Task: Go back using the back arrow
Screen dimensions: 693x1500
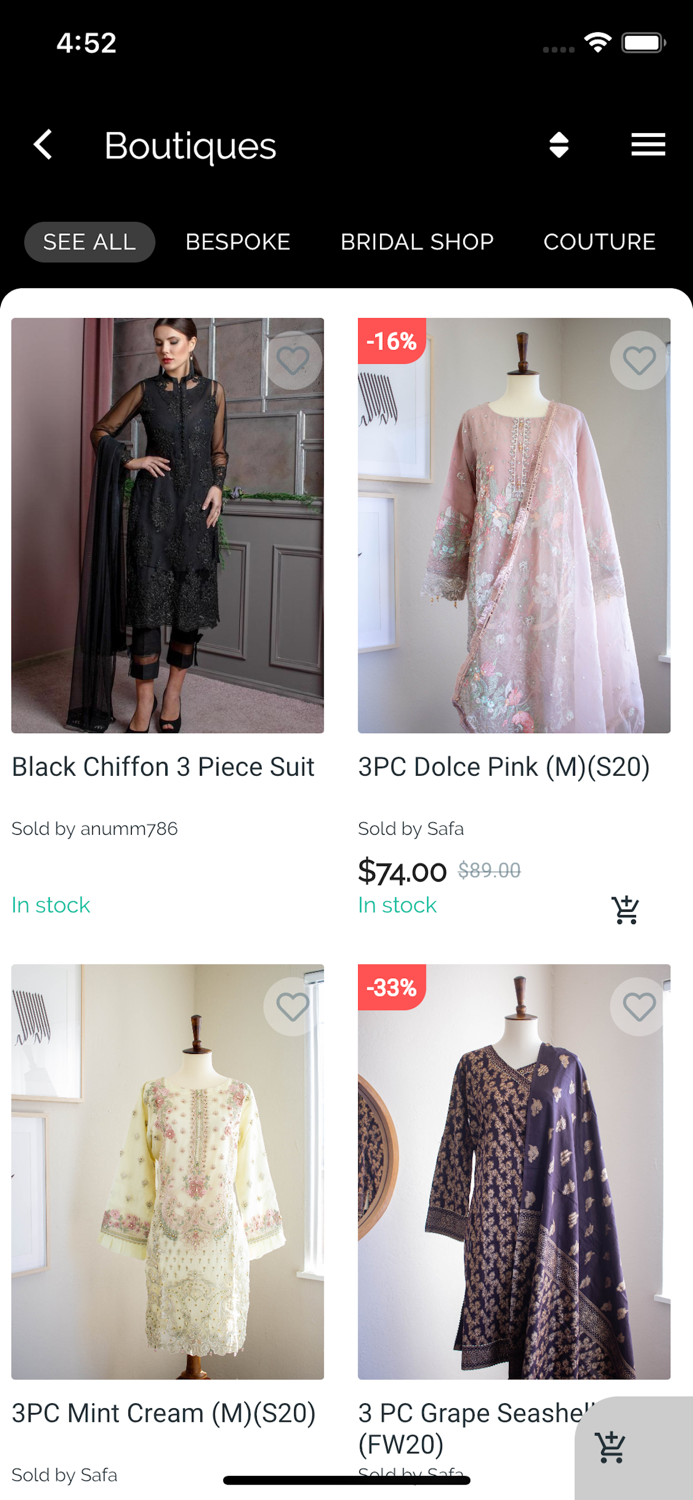Action: [43, 145]
